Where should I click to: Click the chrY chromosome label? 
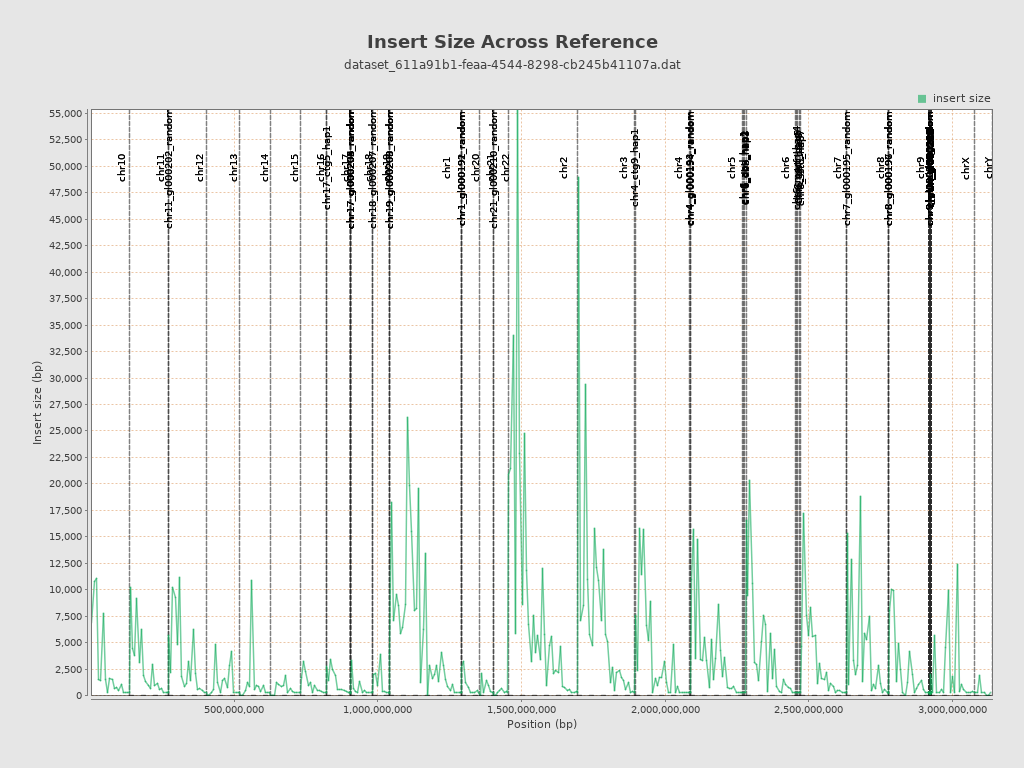point(989,167)
